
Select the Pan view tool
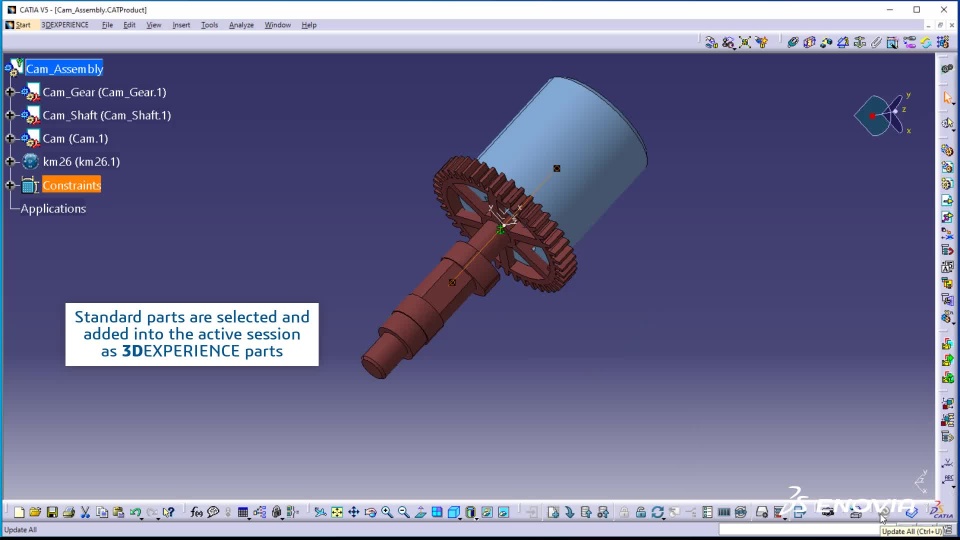pos(354,512)
